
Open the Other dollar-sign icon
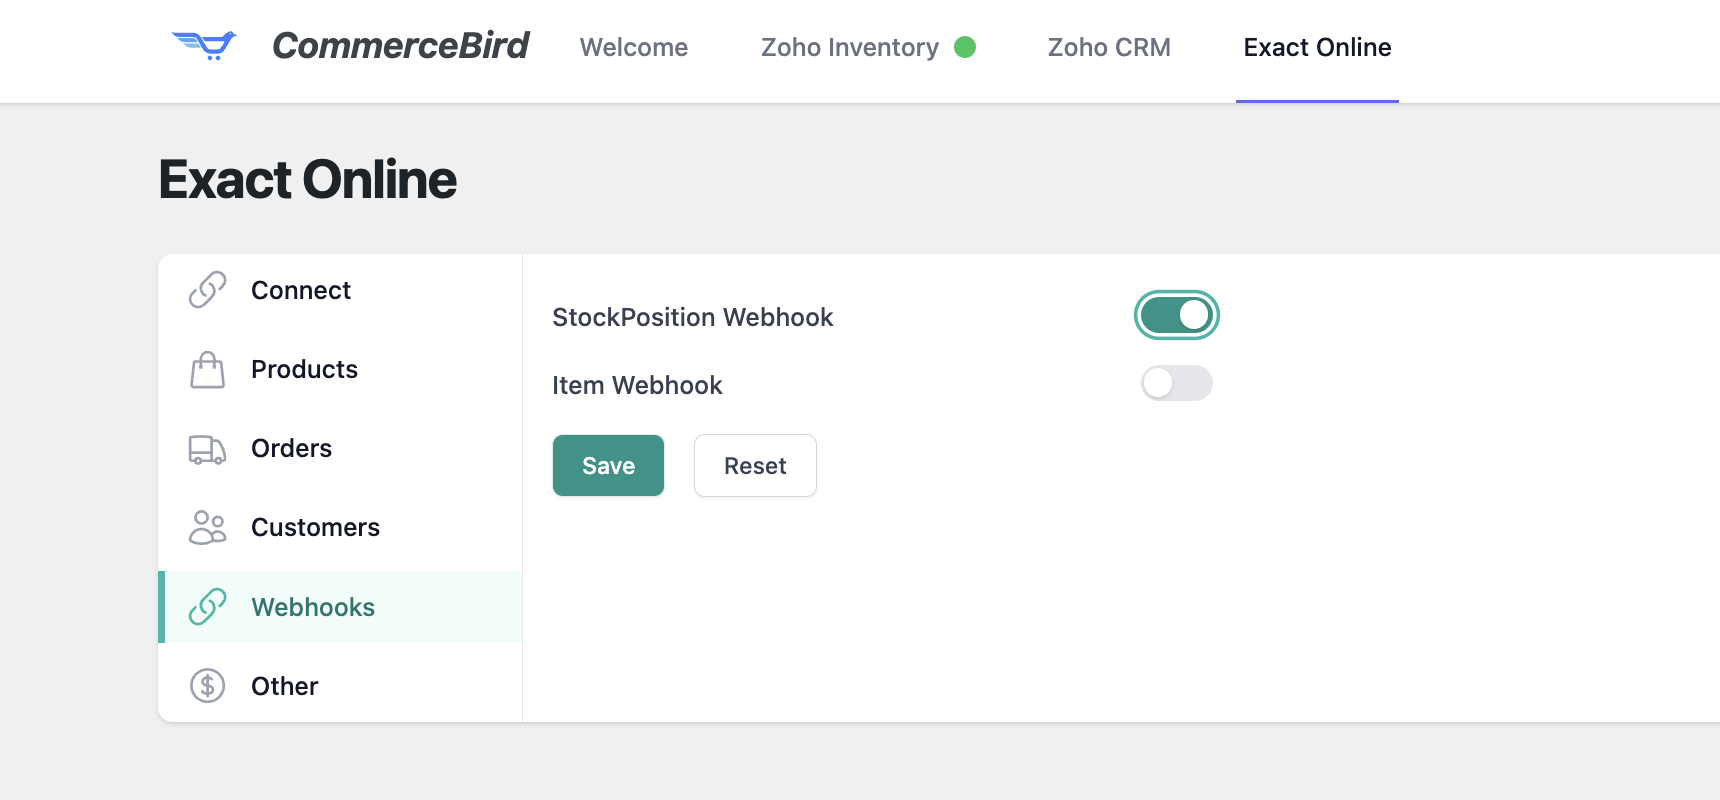tap(207, 686)
